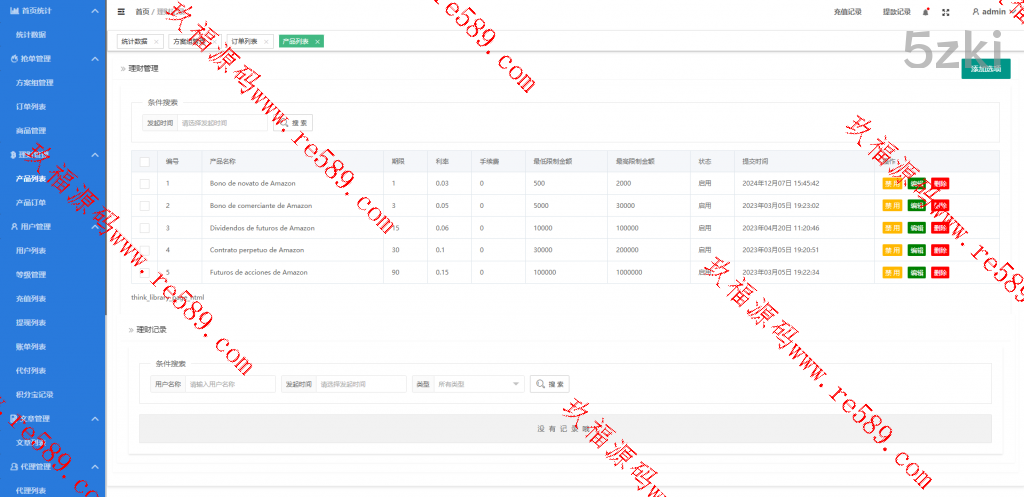Click the 用户名称 input field
The image size is (1024, 497).
click(230, 383)
